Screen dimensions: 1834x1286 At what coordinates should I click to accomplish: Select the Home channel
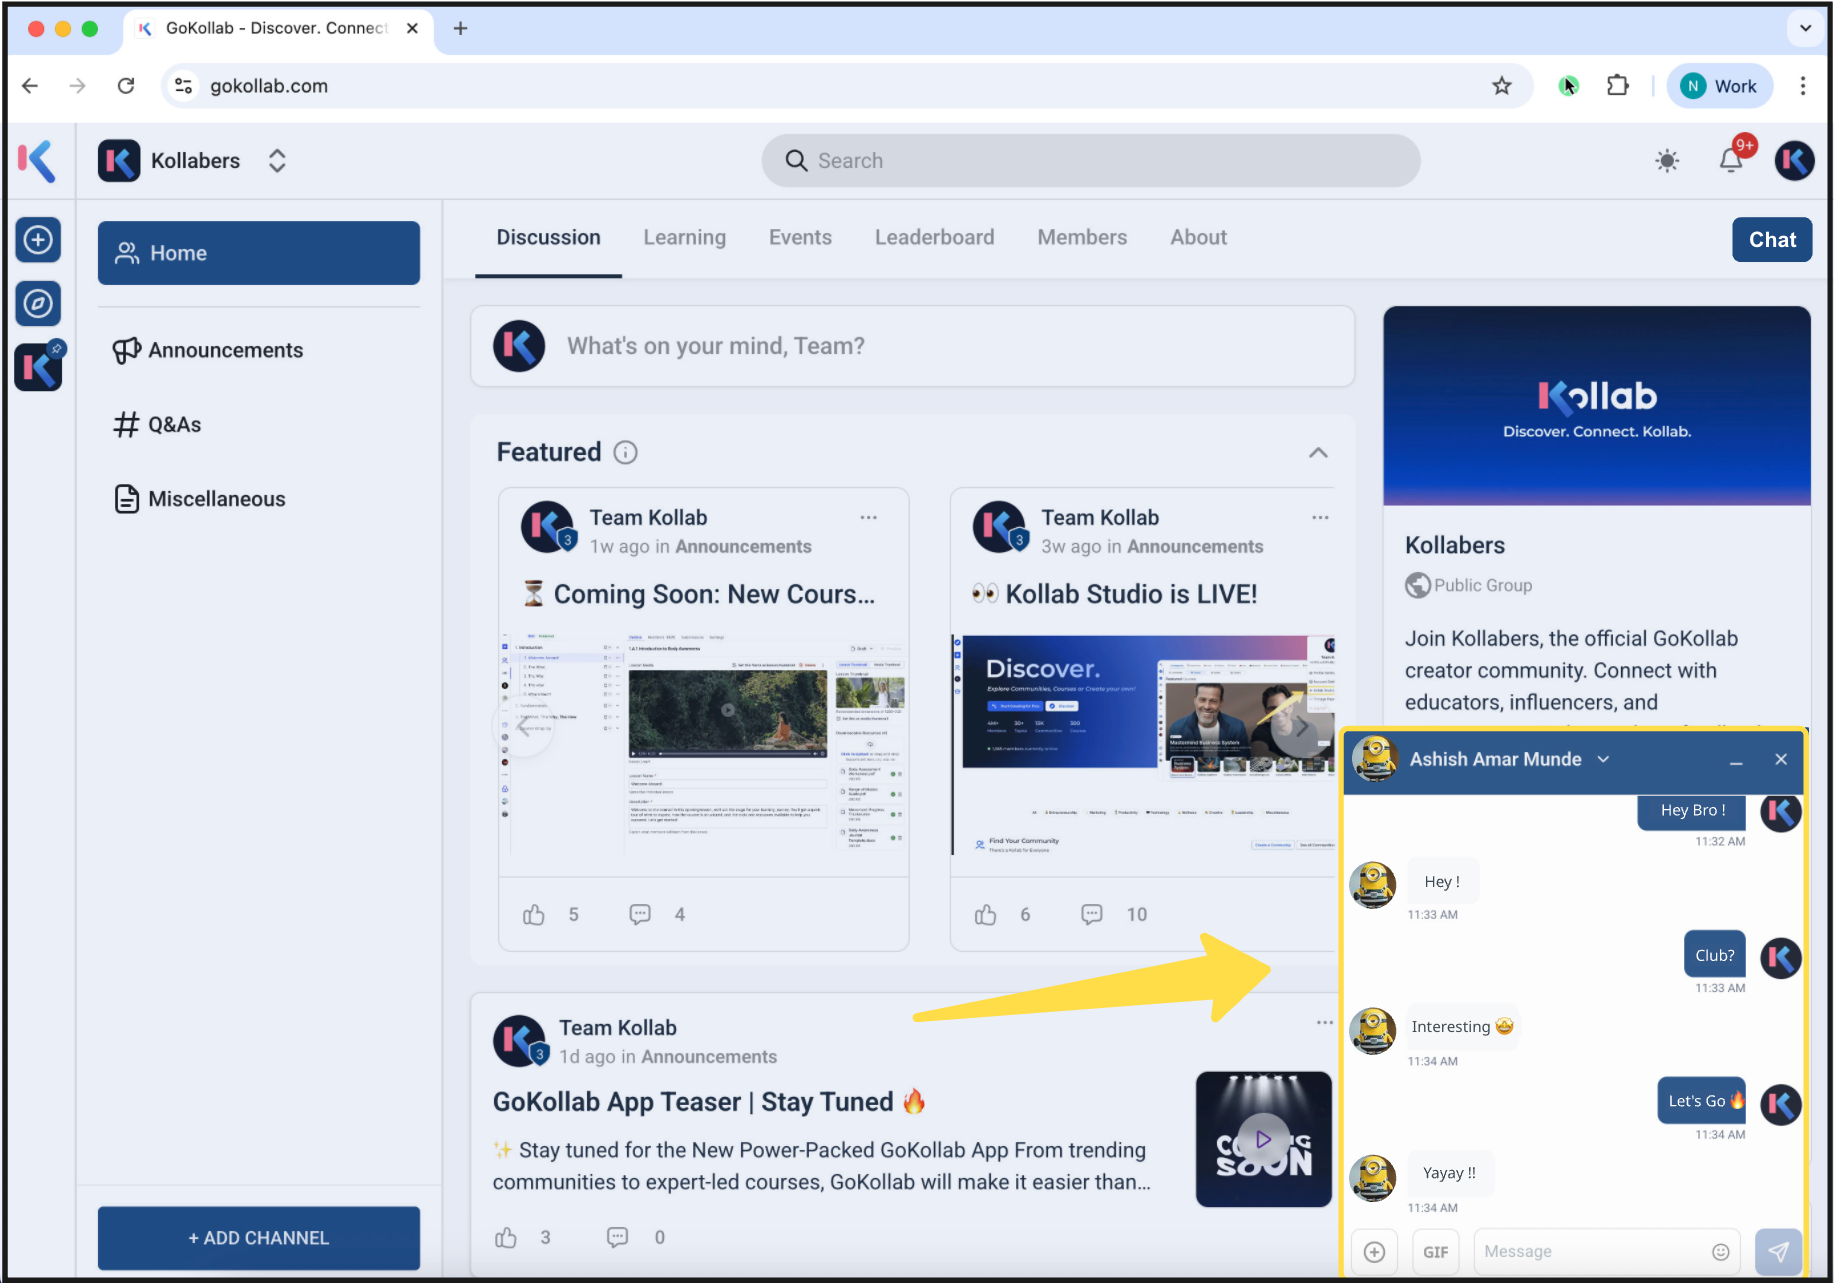[259, 253]
